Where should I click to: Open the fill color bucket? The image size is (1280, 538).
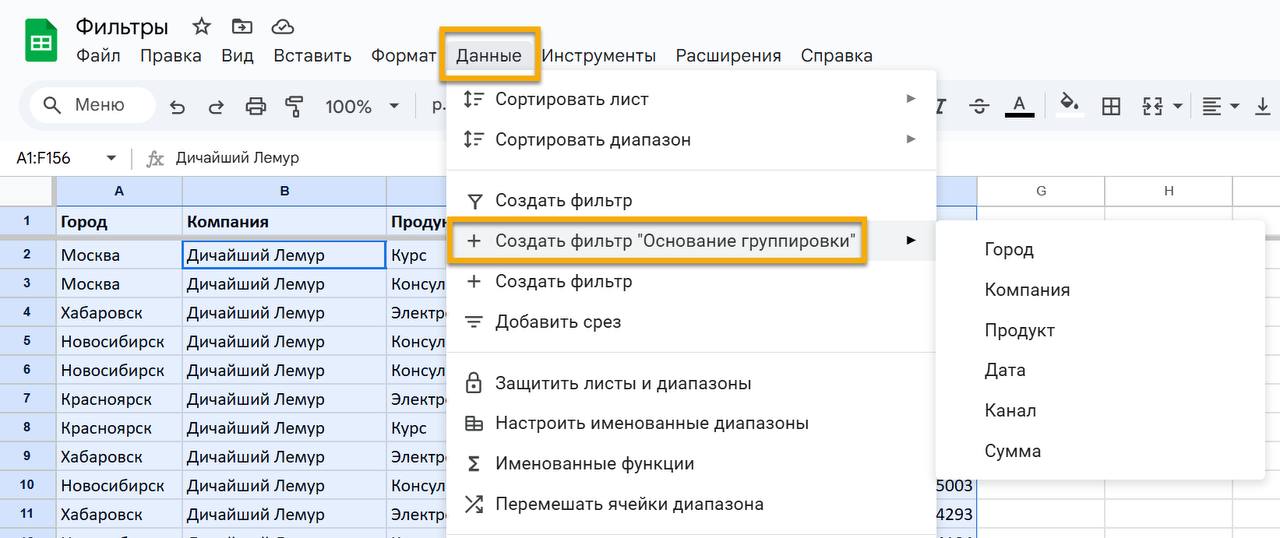pos(1069,105)
